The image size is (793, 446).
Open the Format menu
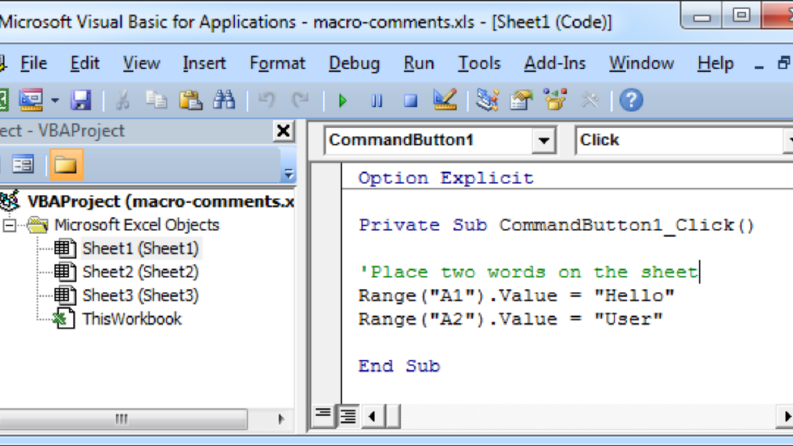pyautogui.click(x=277, y=63)
